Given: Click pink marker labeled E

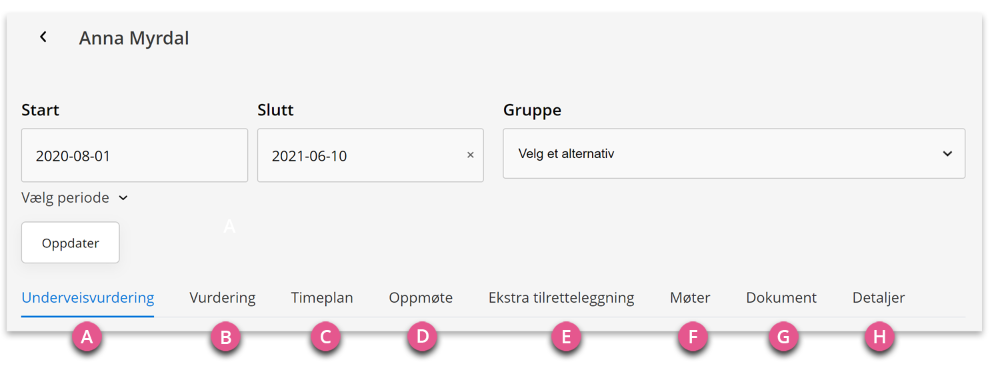Looking at the screenshot, I should point(566,338).
